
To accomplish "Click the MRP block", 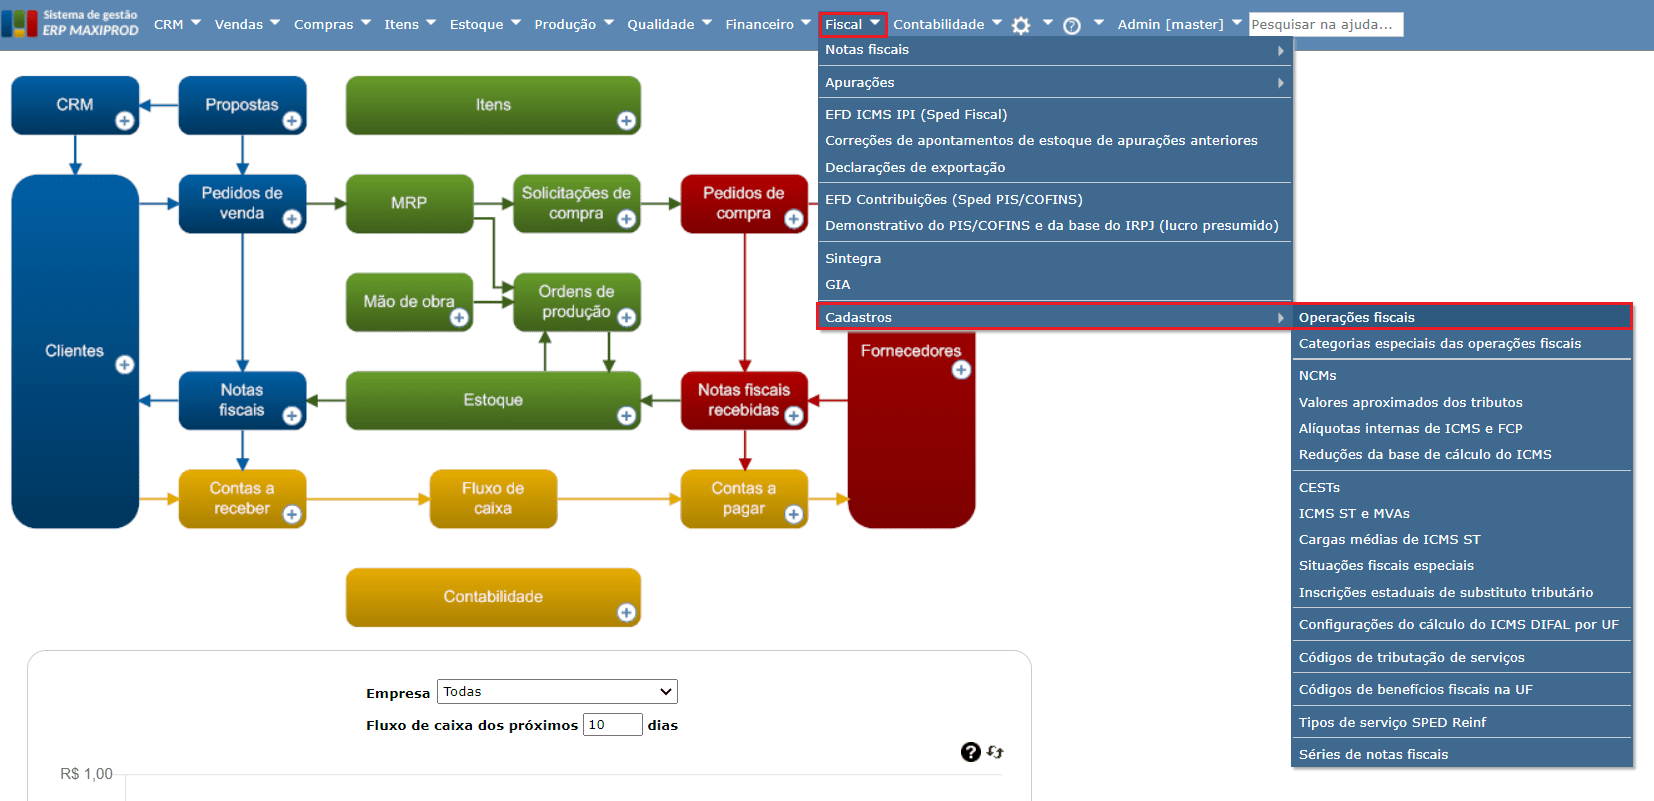I will tap(409, 204).
